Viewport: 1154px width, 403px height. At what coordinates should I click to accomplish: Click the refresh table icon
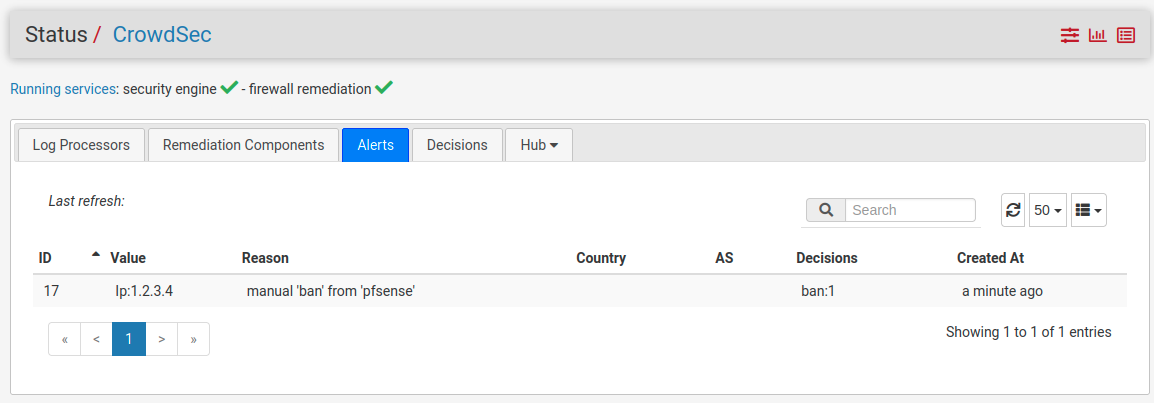(1013, 210)
